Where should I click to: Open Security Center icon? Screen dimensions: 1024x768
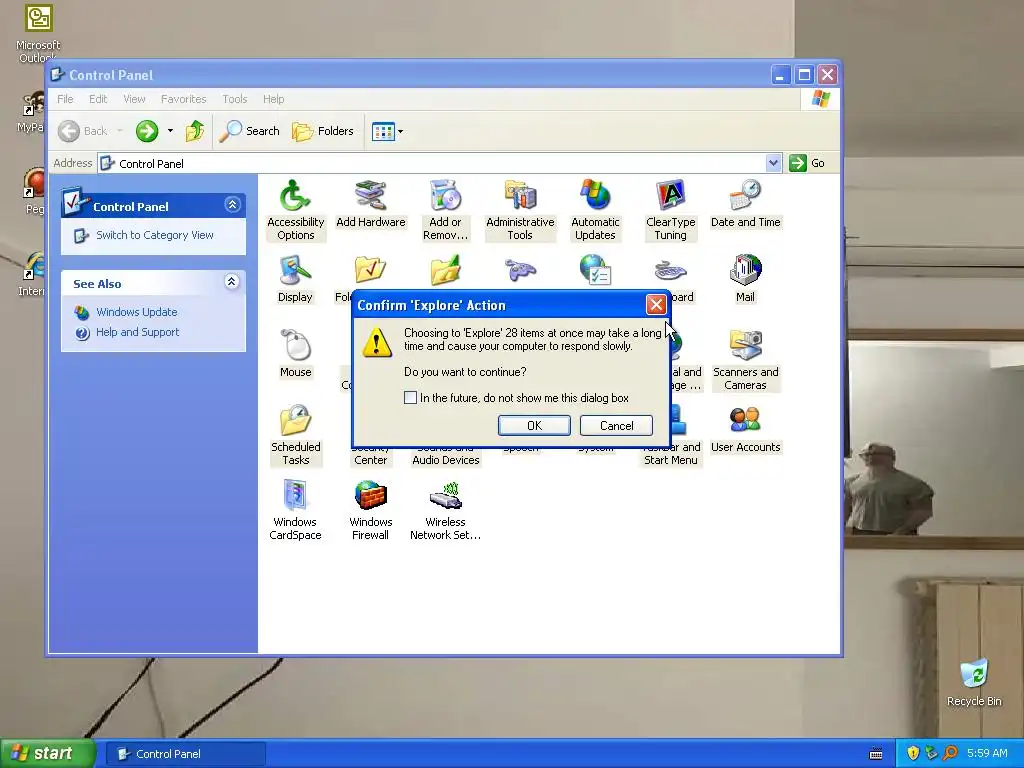pyautogui.click(x=370, y=456)
